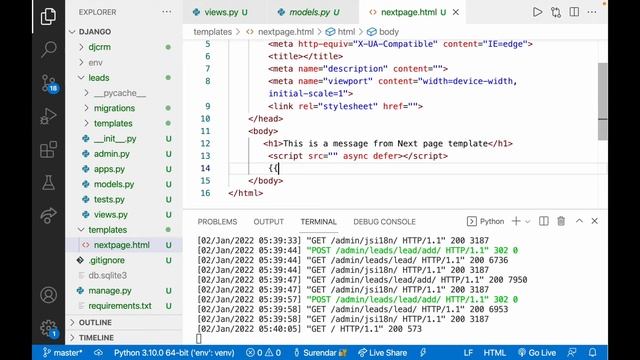Expand the TIMELINE section
The height and width of the screenshot is (360, 640).
pyautogui.click(x=96, y=338)
